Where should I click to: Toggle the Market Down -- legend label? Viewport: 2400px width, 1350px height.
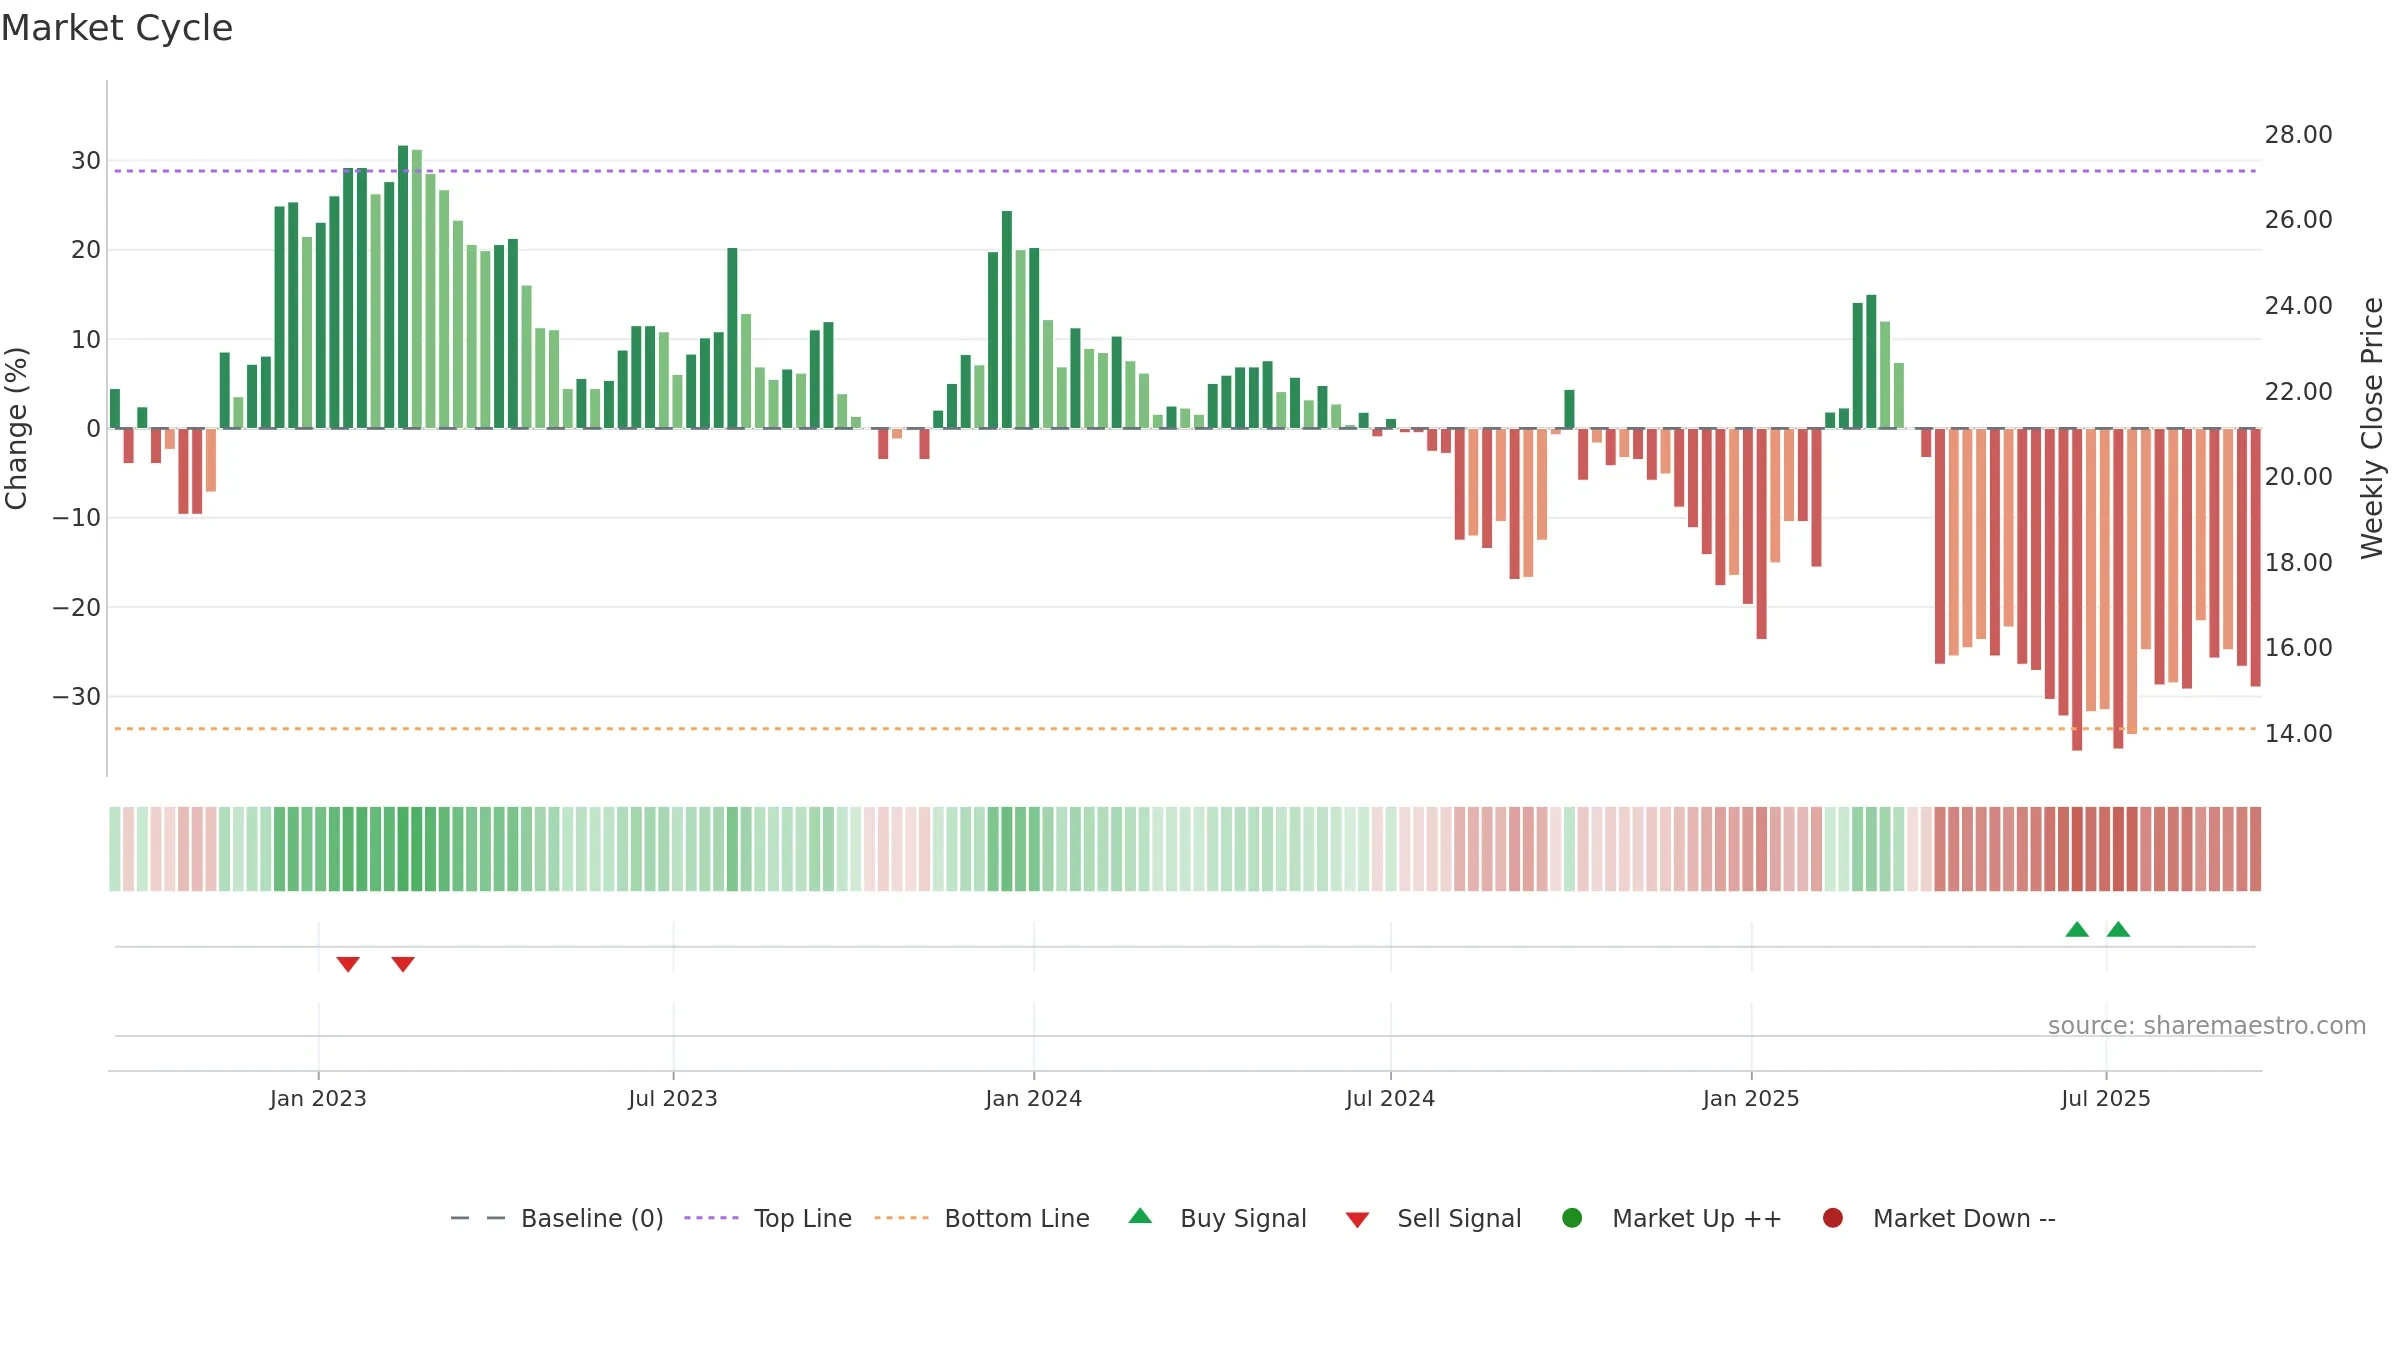tap(1964, 1218)
